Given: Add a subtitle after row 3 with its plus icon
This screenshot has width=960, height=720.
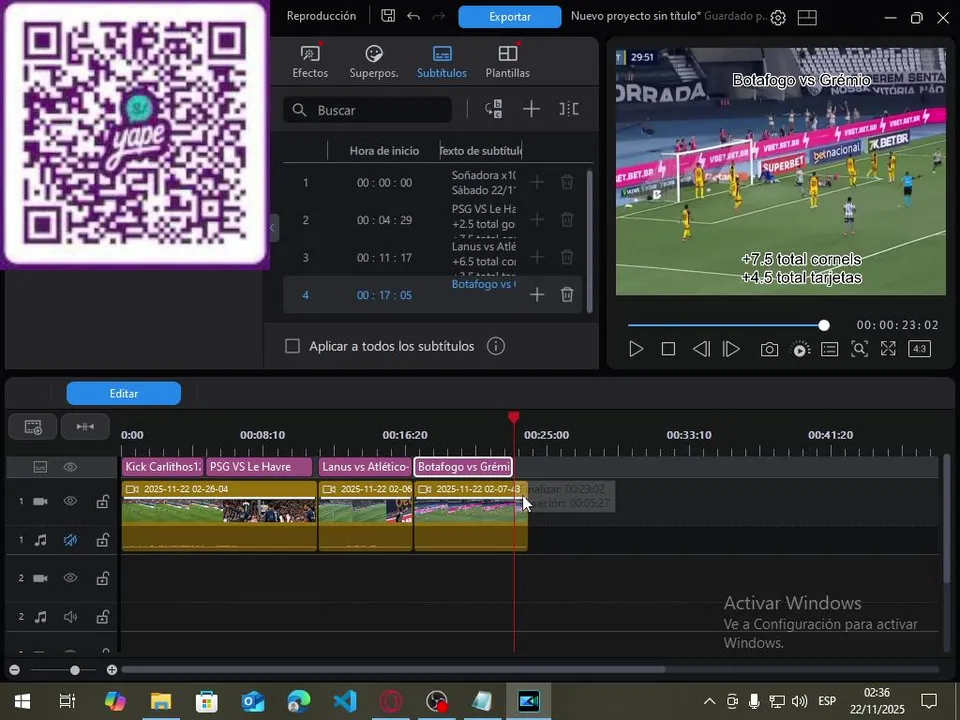Looking at the screenshot, I should [537, 257].
